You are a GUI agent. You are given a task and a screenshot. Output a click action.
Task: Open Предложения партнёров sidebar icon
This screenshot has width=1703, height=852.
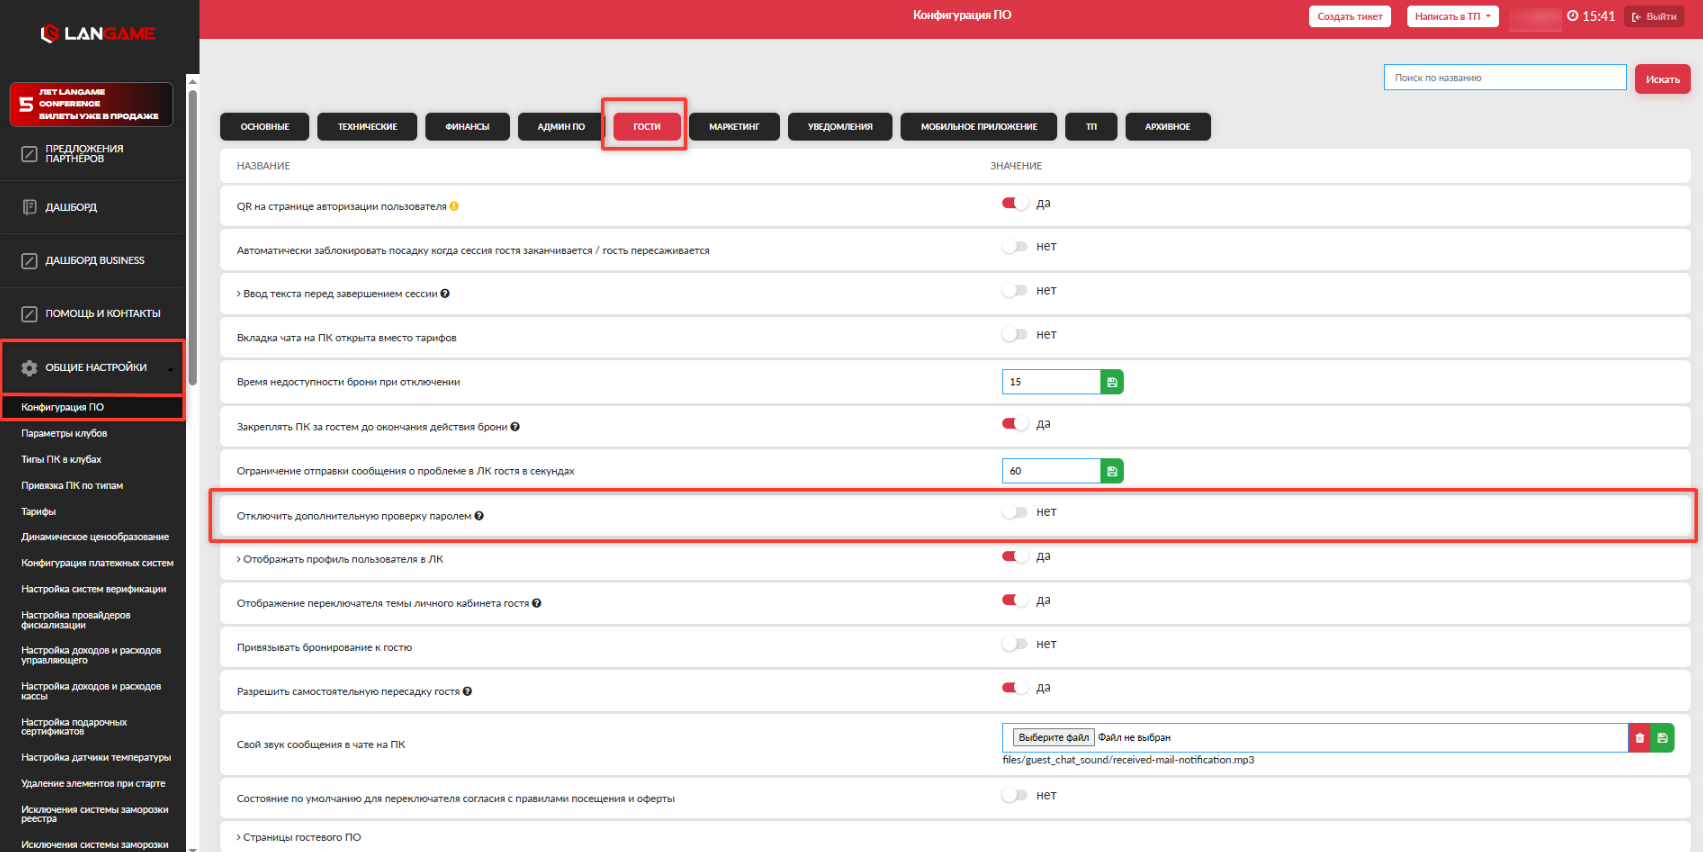[30, 154]
